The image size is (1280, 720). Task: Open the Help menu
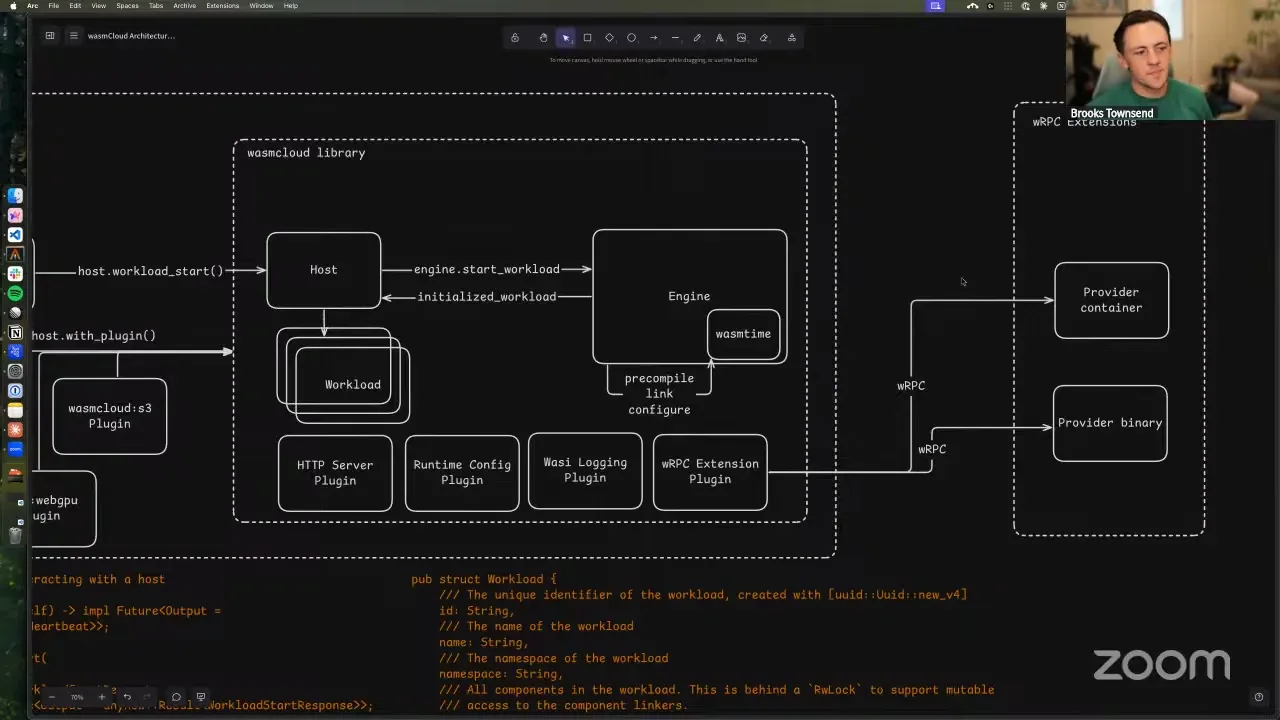(x=290, y=6)
